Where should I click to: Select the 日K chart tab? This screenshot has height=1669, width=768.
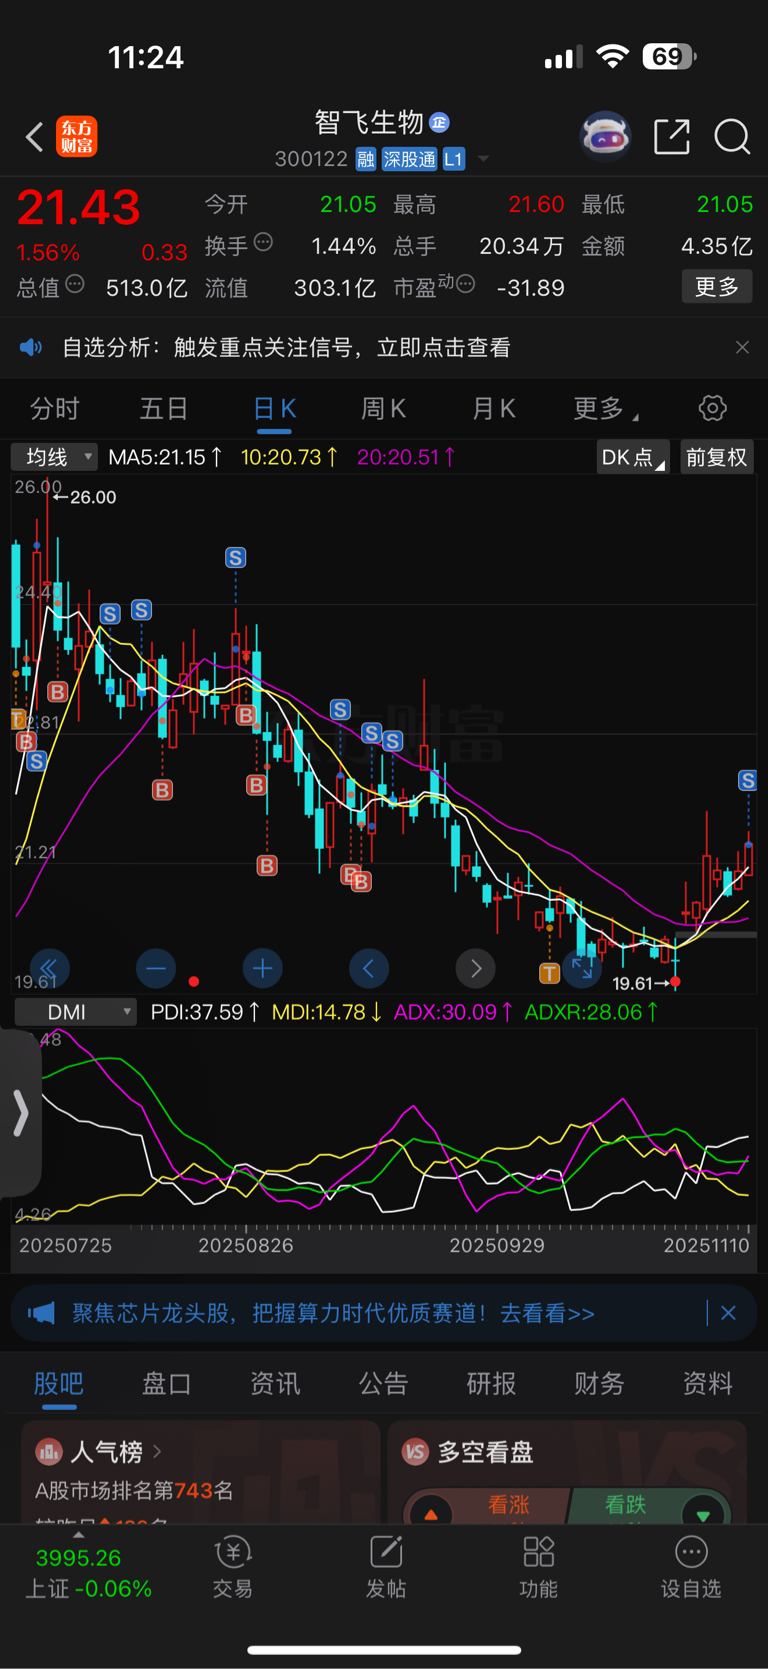point(274,409)
